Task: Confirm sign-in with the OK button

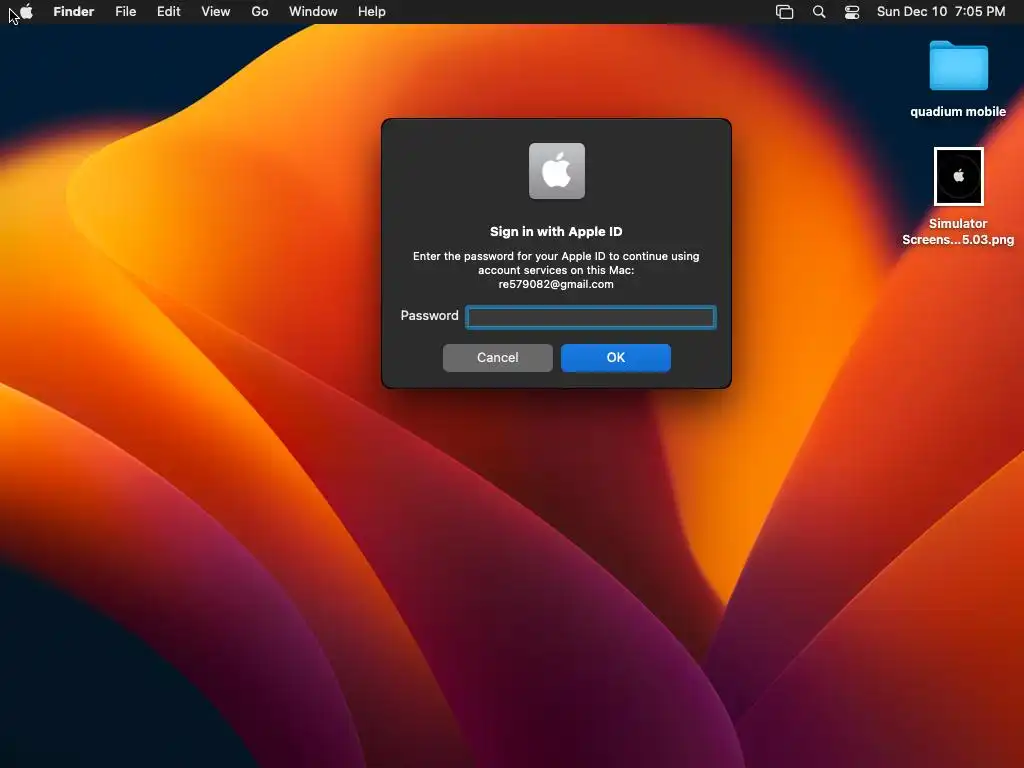Action: (x=615, y=358)
